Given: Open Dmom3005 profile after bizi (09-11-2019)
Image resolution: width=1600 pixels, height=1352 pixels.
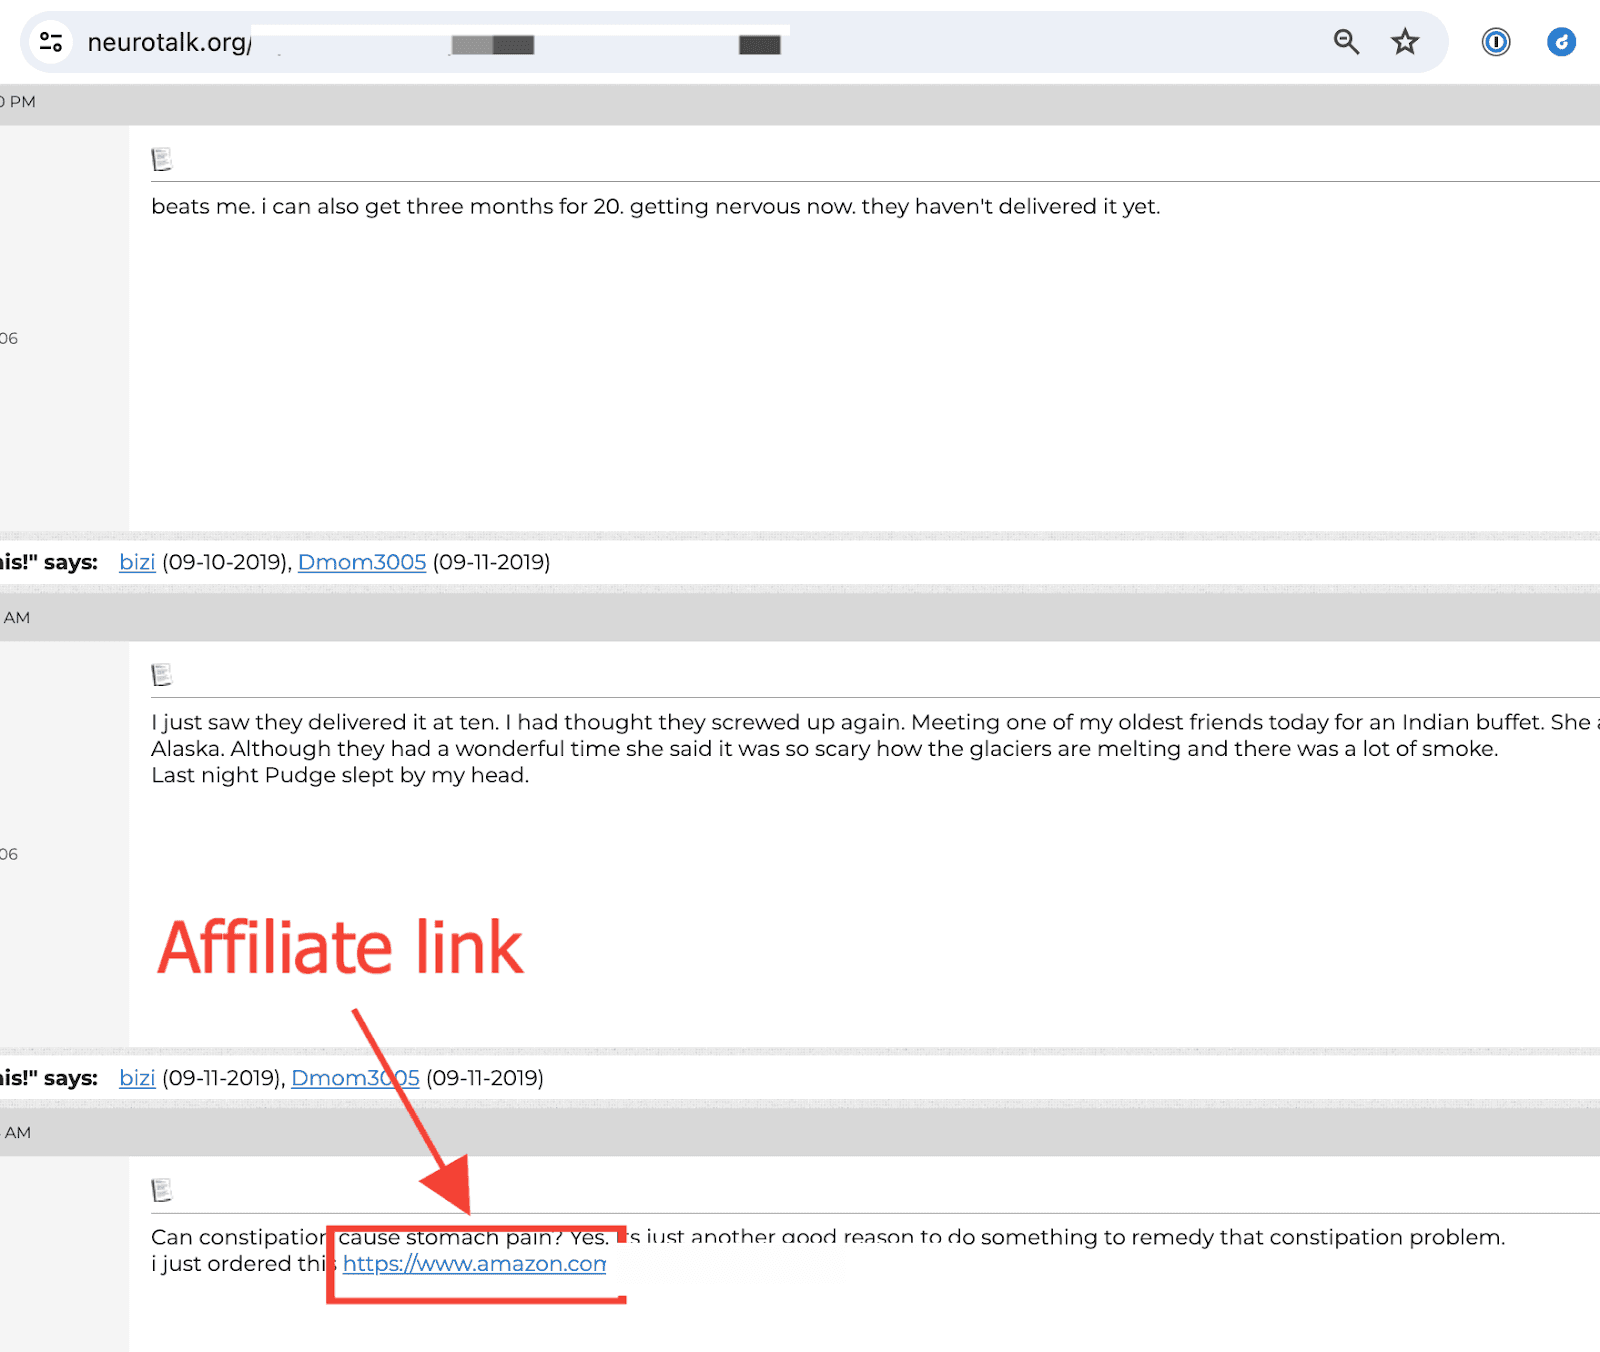Looking at the screenshot, I should (355, 1078).
